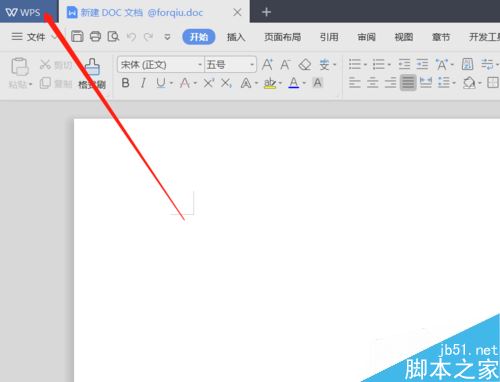Click the paragraph shading paint bucket
The image size is (500, 382).
click(x=469, y=83)
